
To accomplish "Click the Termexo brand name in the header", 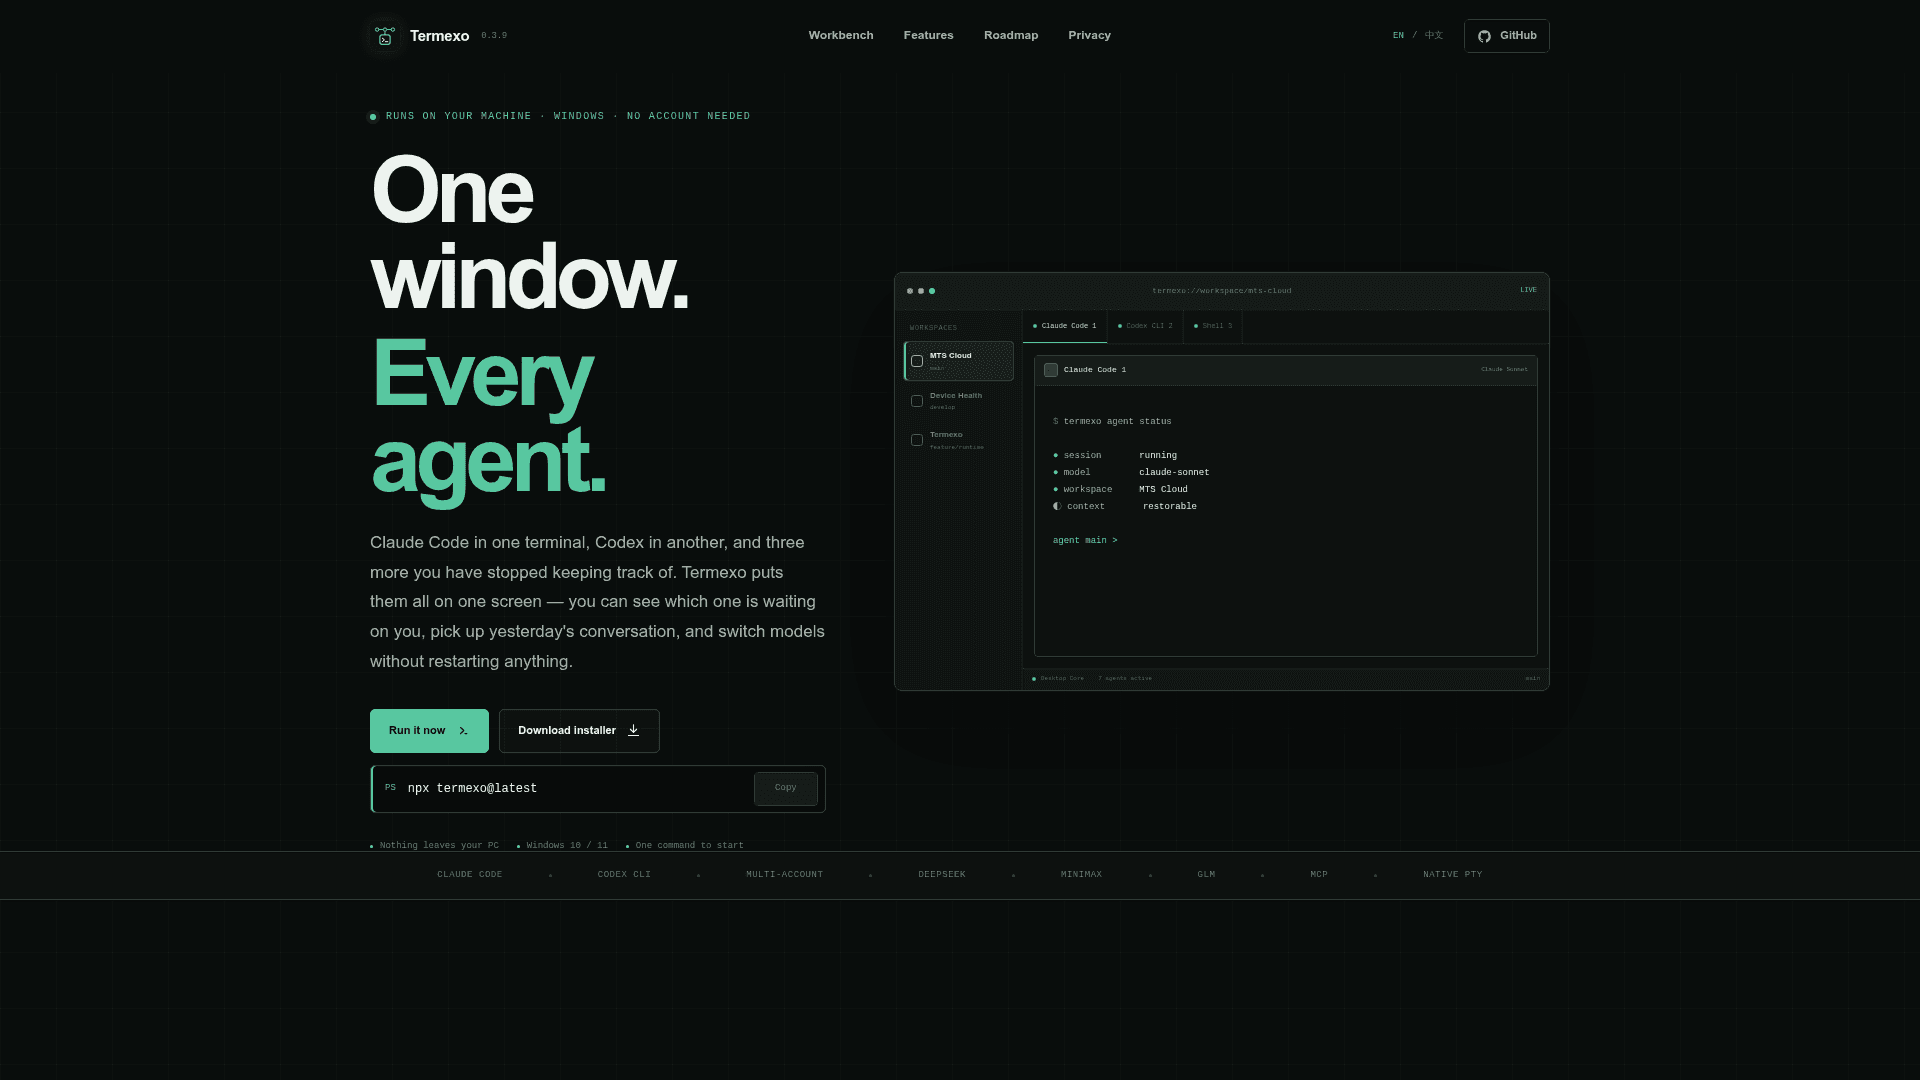I will (x=439, y=36).
